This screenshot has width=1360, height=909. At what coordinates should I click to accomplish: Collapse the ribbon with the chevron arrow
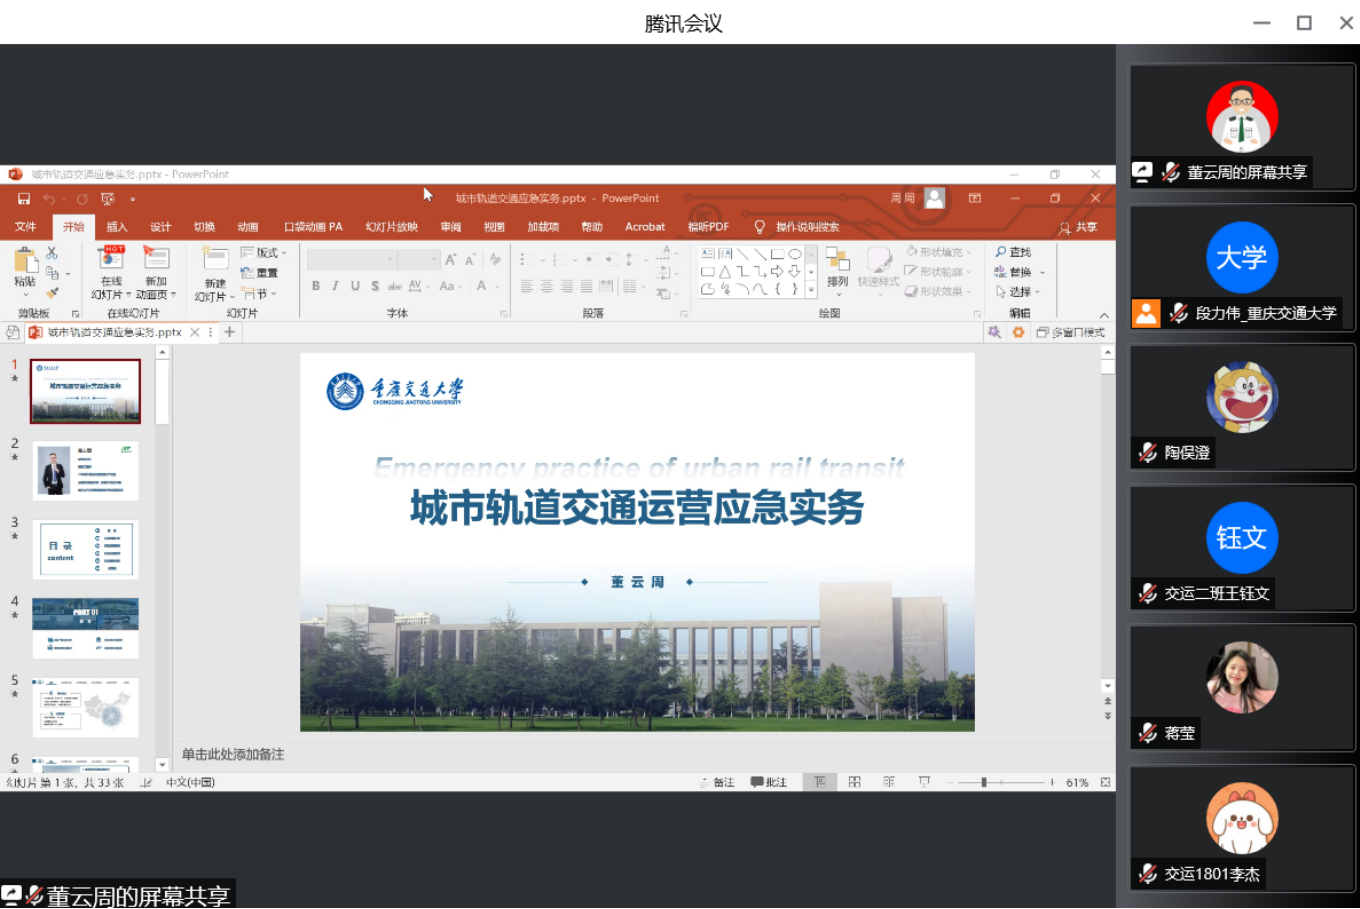[x=1104, y=315]
